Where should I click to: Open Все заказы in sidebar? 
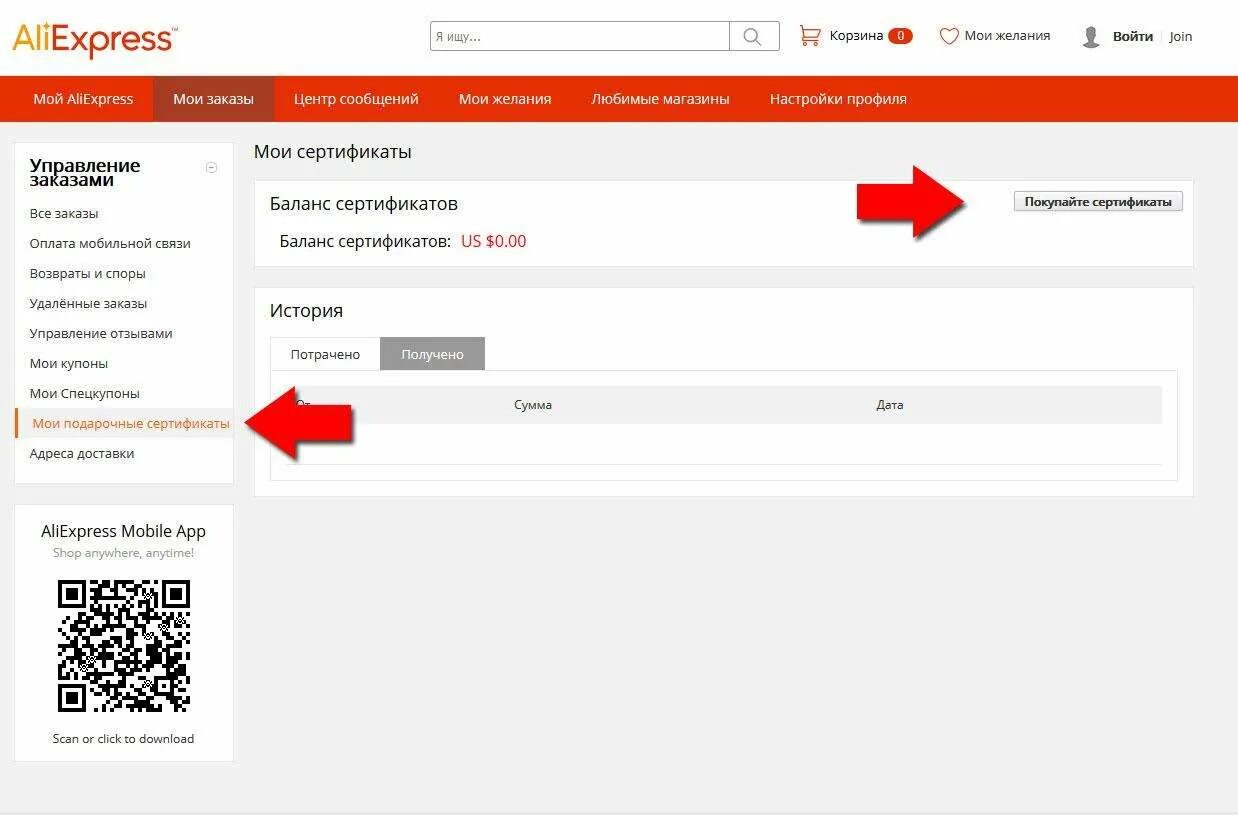(x=64, y=213)
